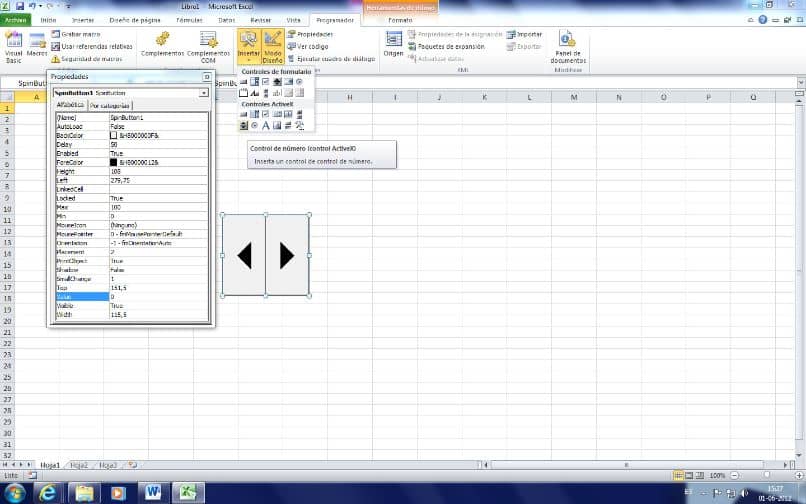The width and height of the screenshot is (806, 504).
Task: Insert the form check box control
Action: coord(265,81)
